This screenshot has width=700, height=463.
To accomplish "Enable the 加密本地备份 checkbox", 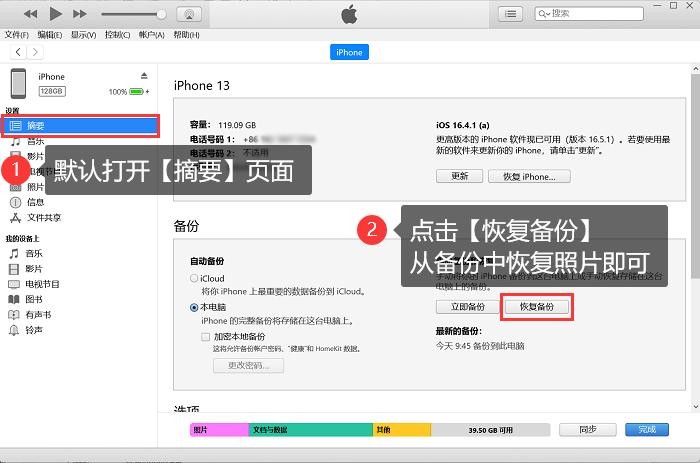I will tap(205, 337).
